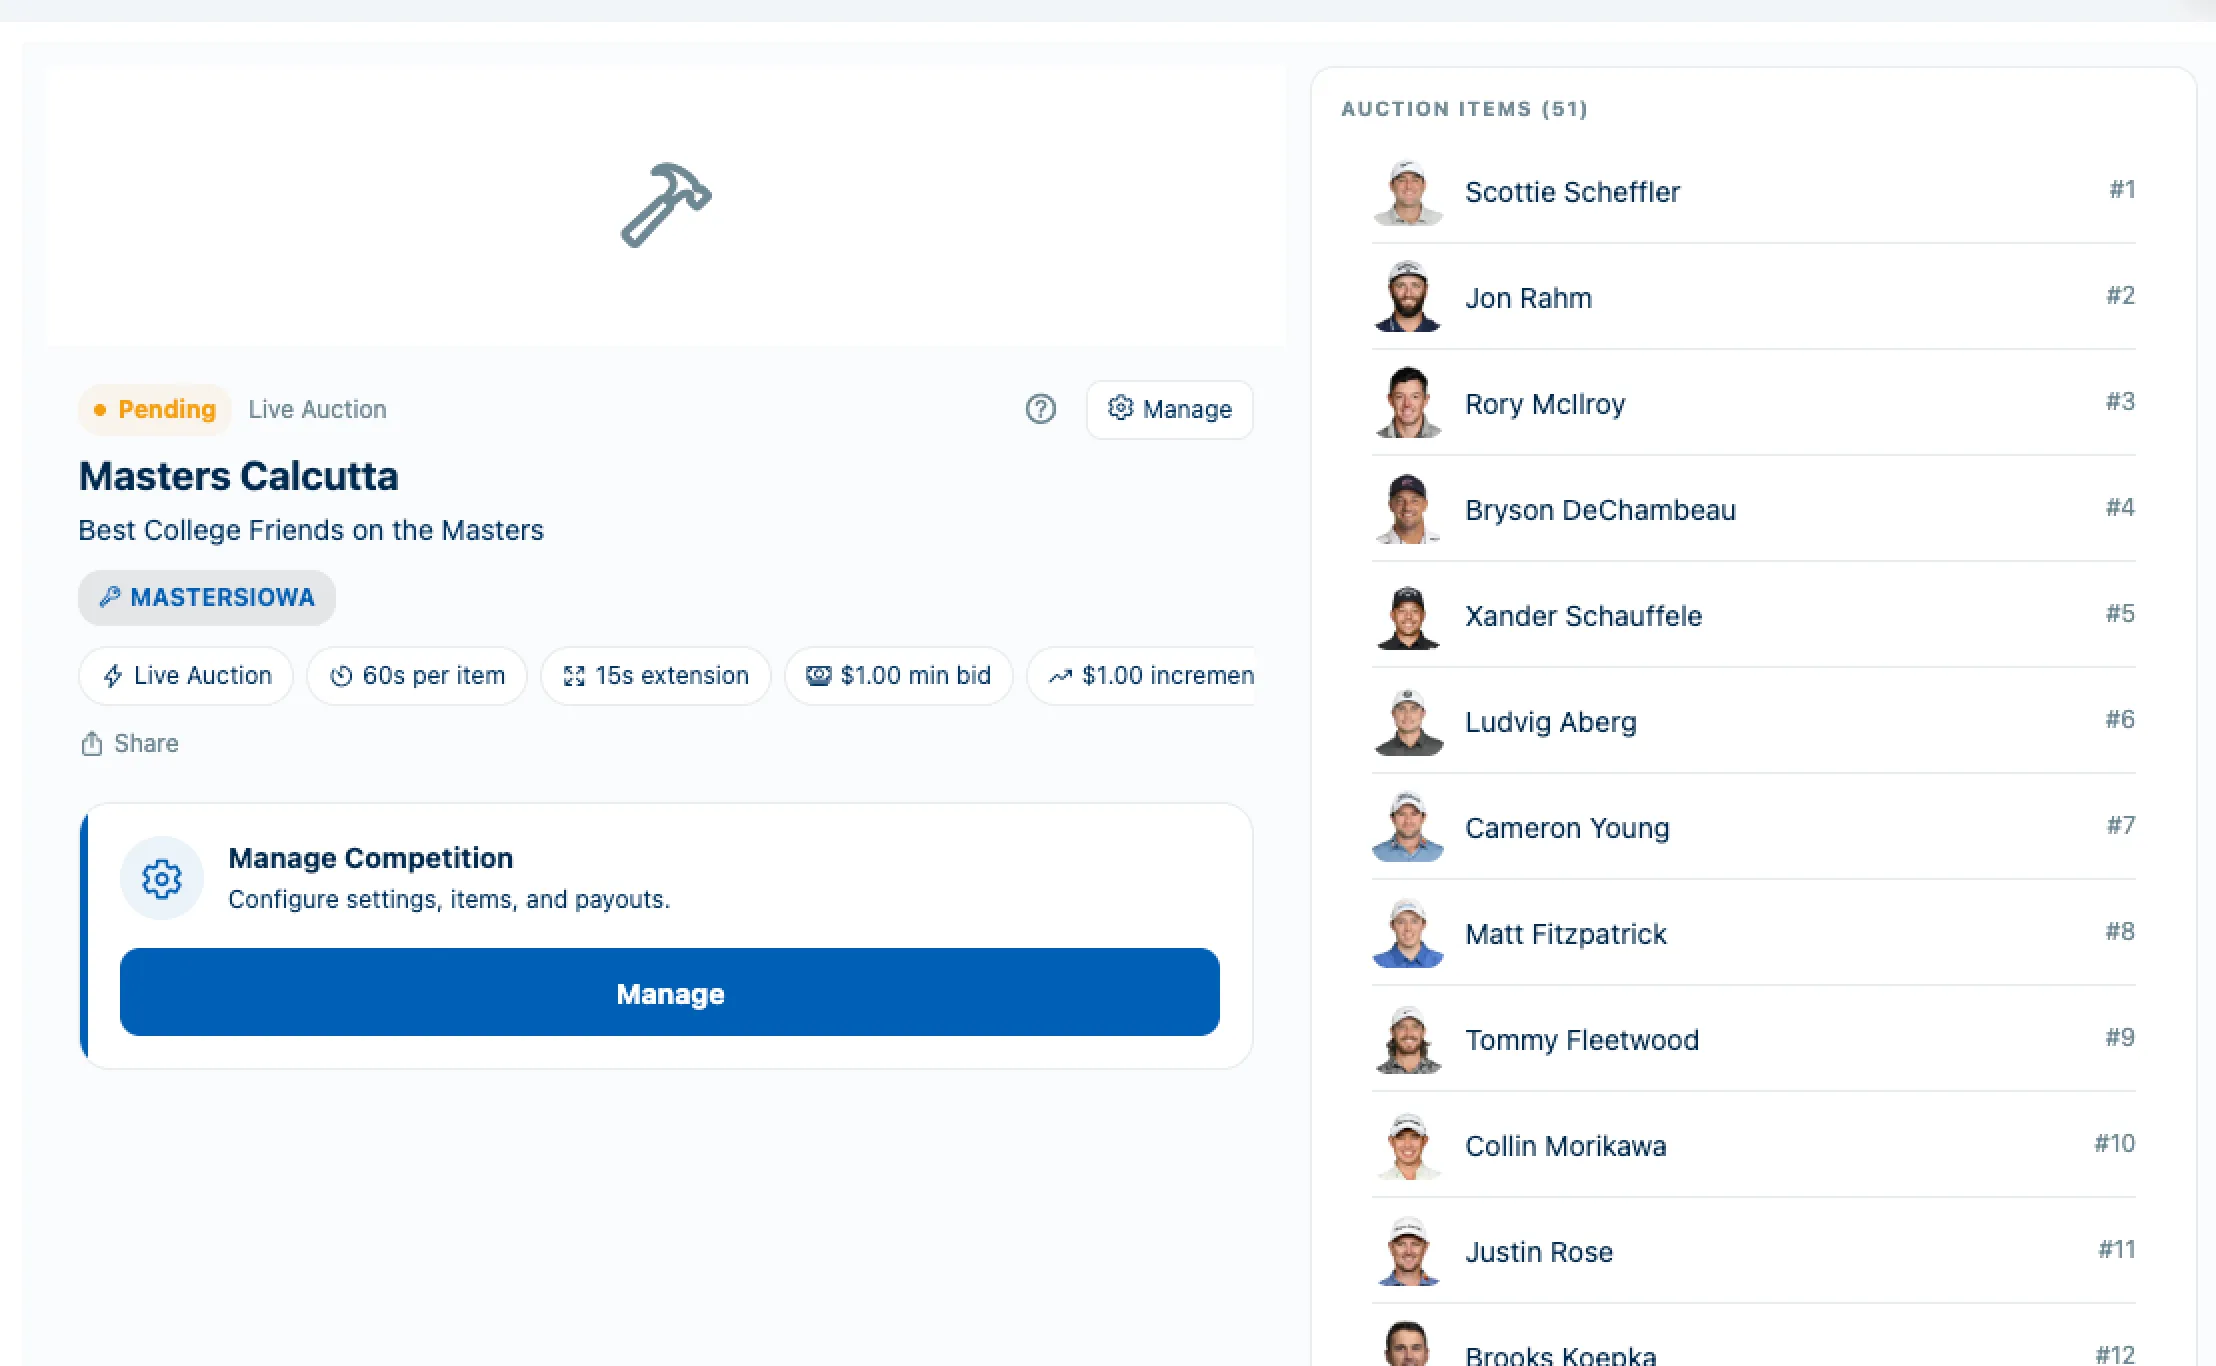Click Cameron Young's player photo
2216x1366 pixels.
(1408, 827)
